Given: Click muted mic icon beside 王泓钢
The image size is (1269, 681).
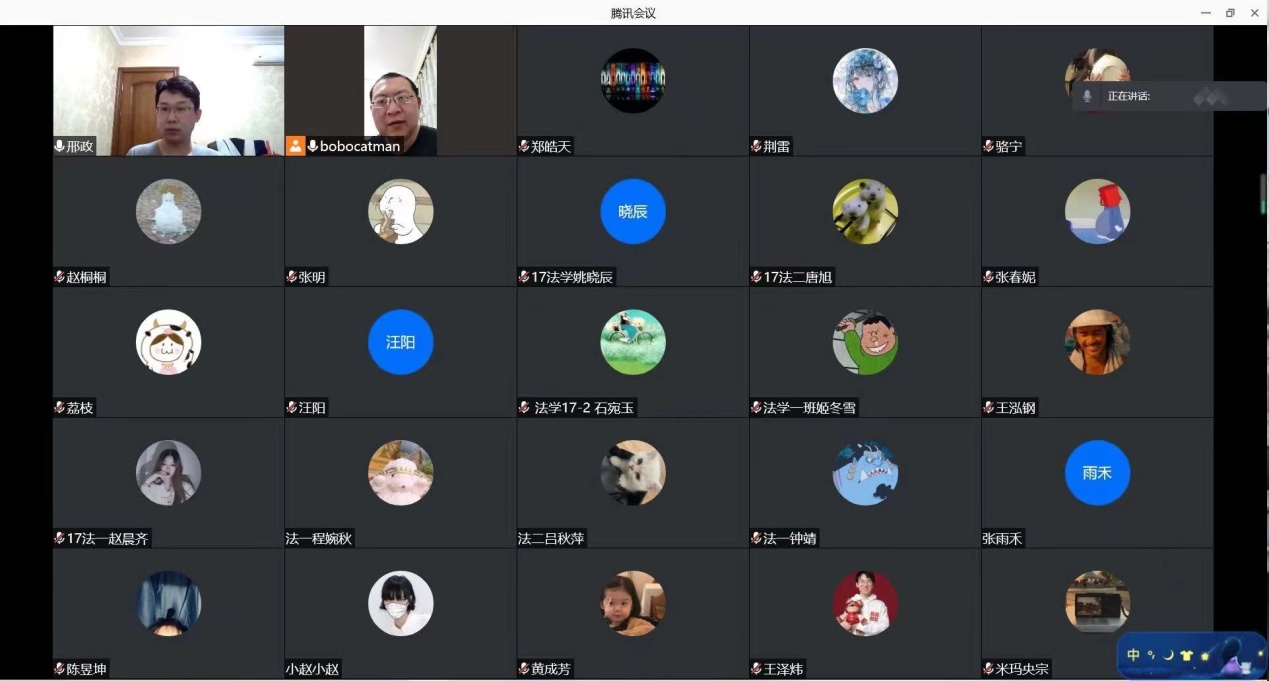Looking at the screenshot, I should (x=989, y=408).
